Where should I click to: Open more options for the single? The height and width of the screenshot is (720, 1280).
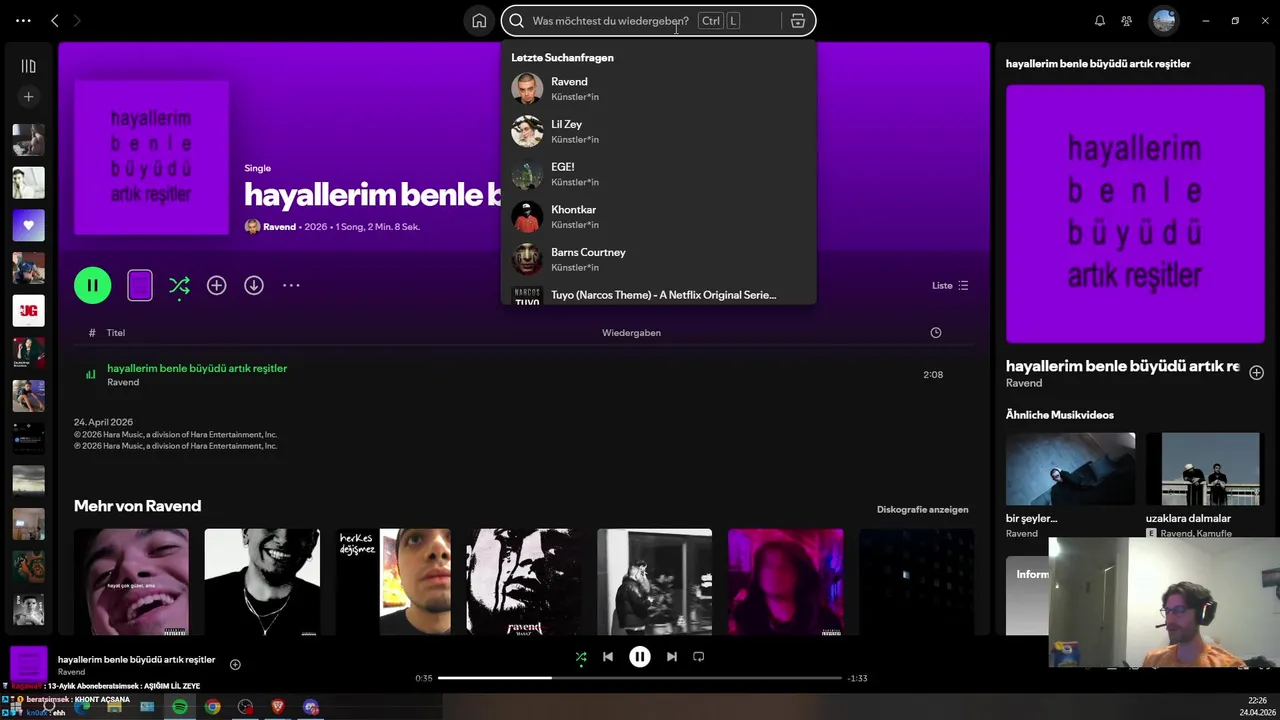[x=291, y=285]
